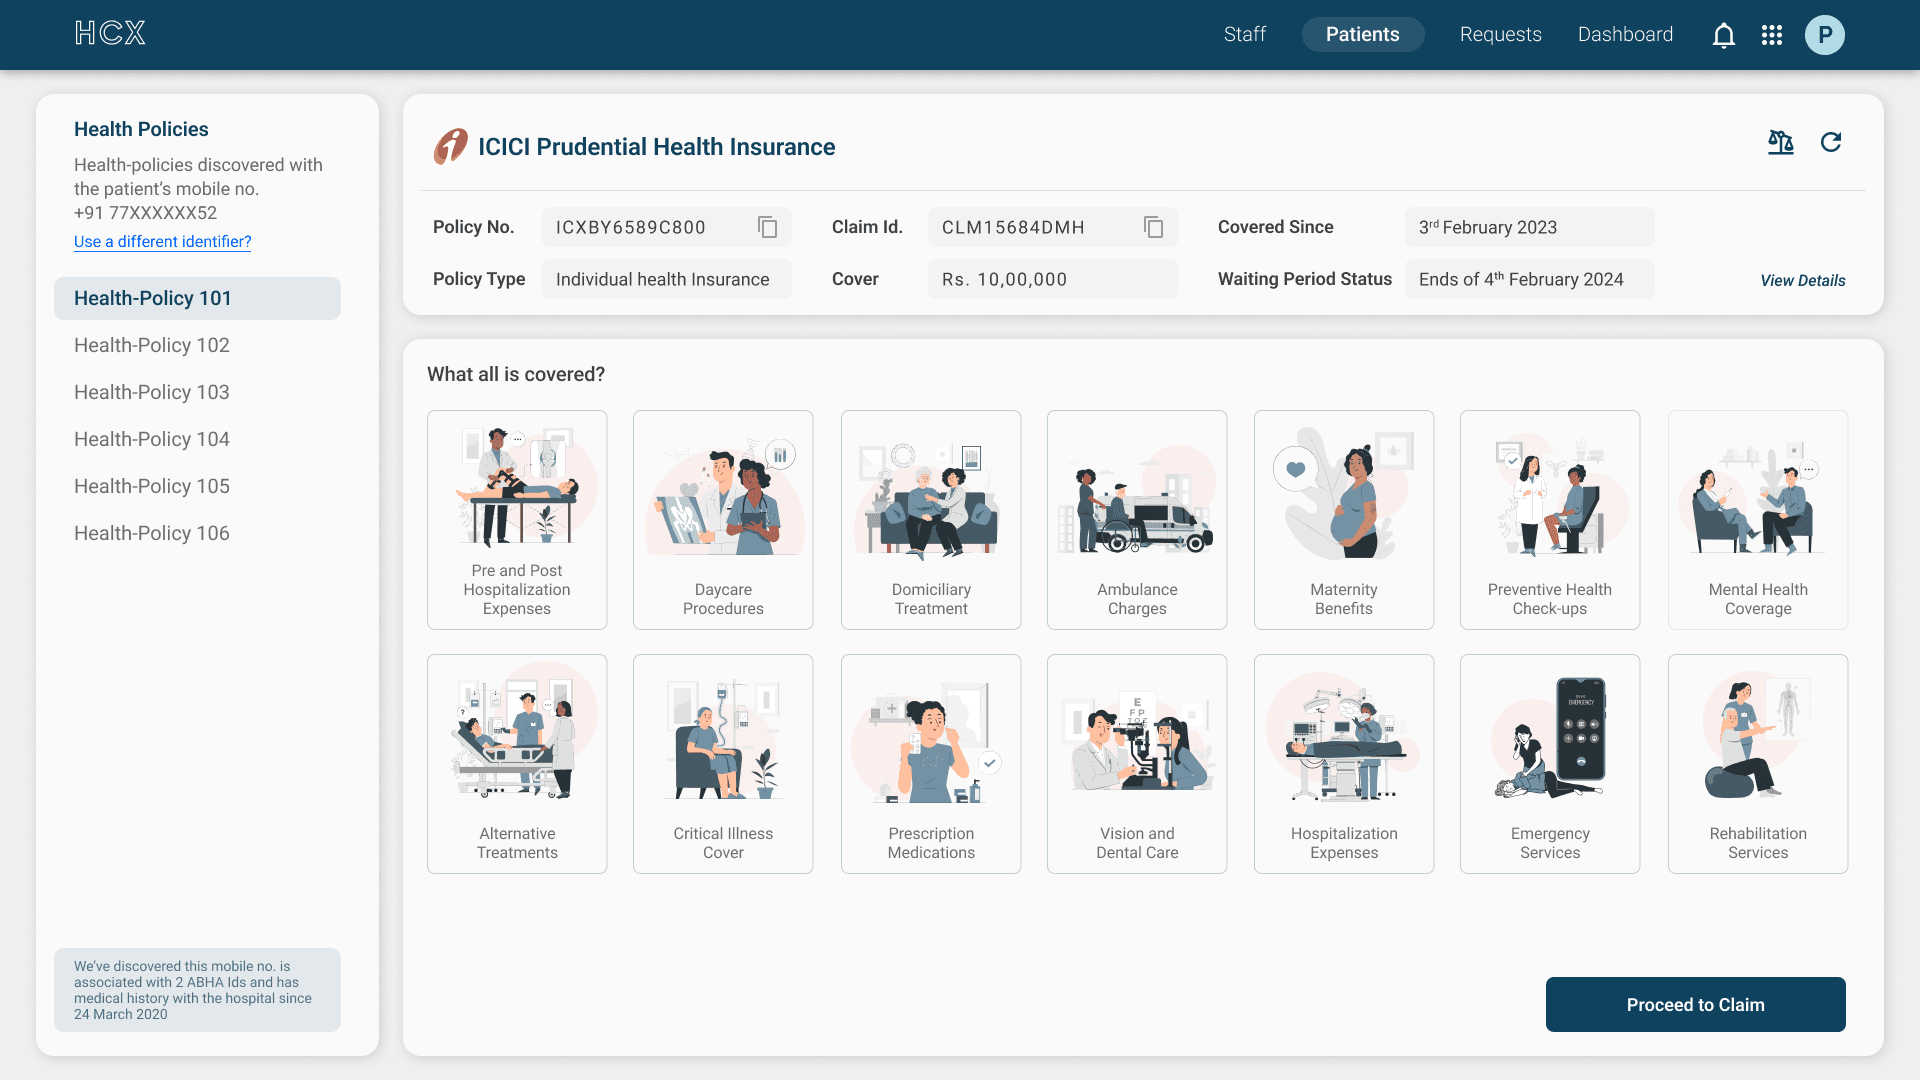
Task: Click Use a different identifier link
Action: click(162, 241)
